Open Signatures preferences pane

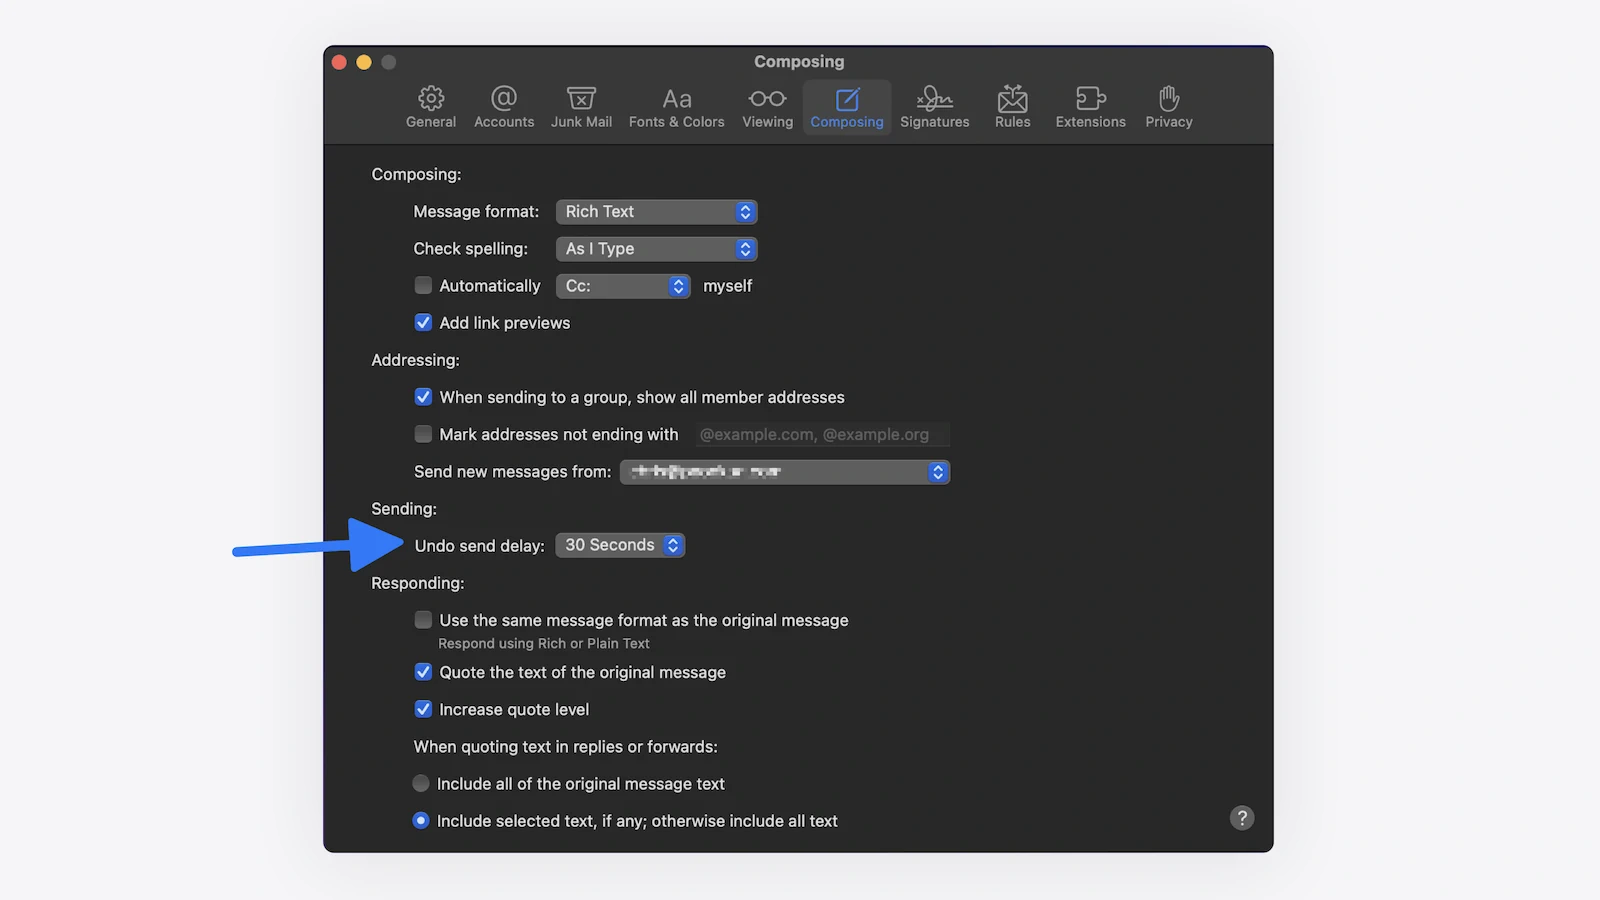point(934,107)
